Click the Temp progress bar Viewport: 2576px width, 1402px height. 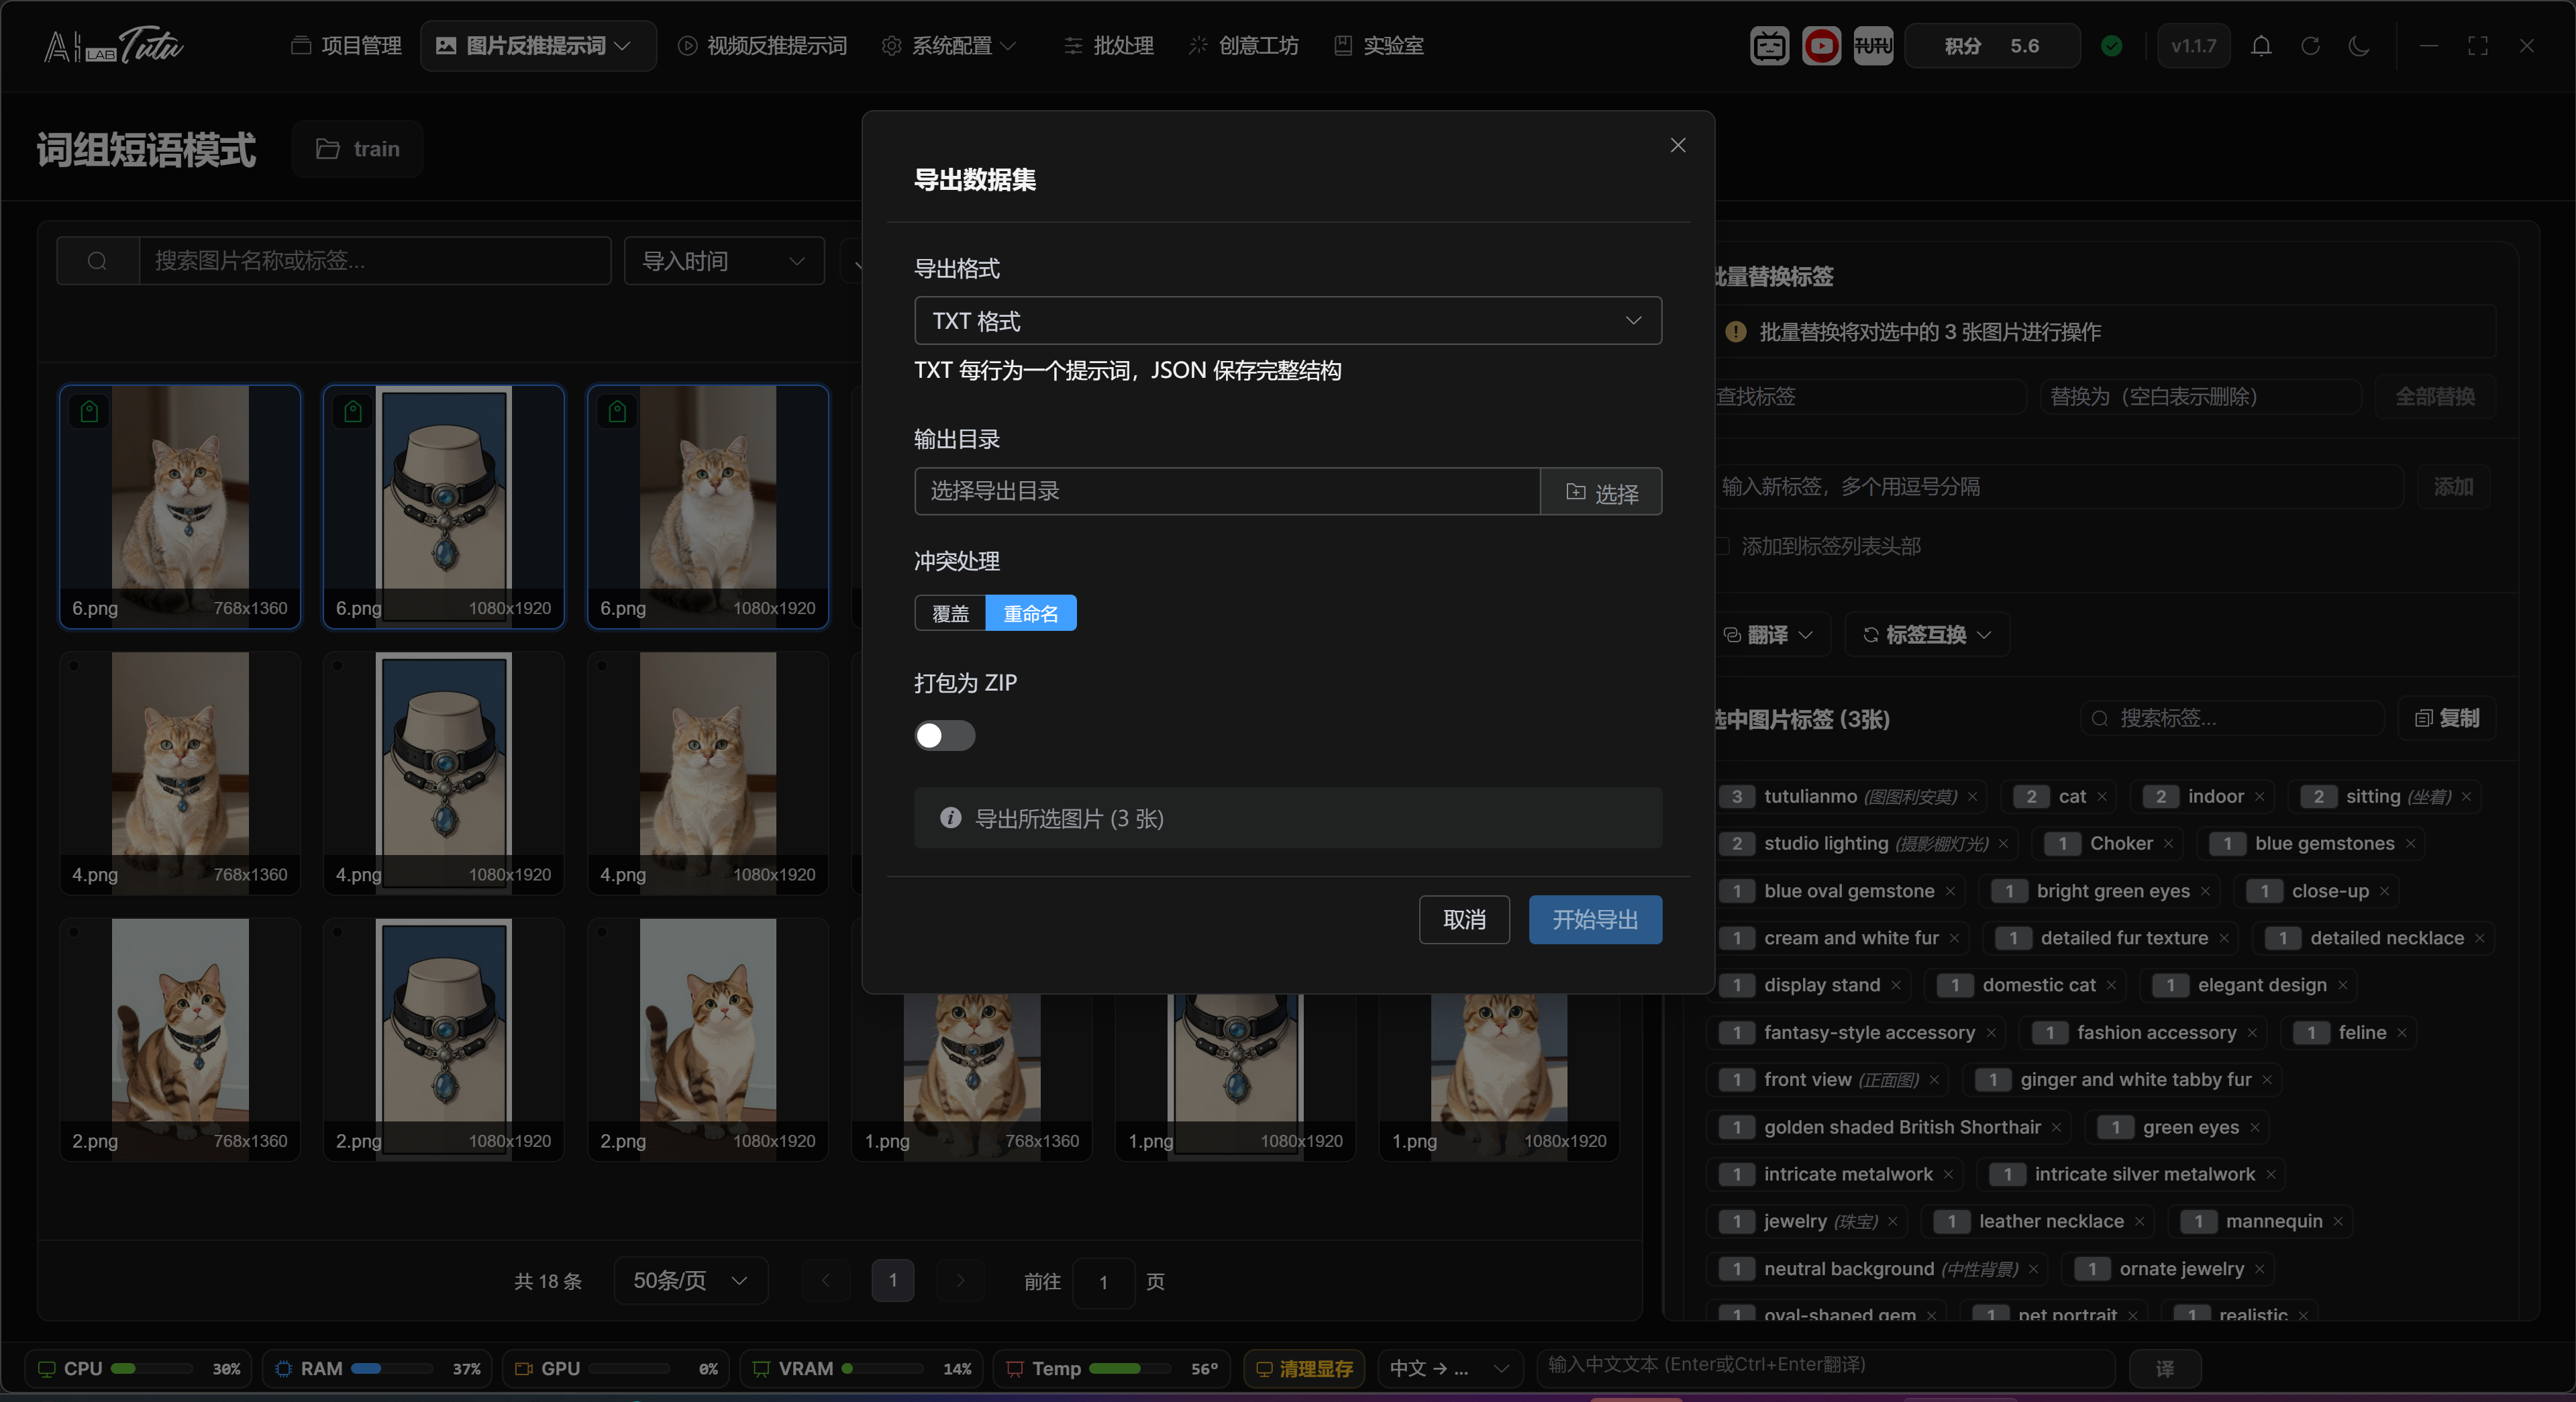pyautogui.click(x=1130, y=1369)
